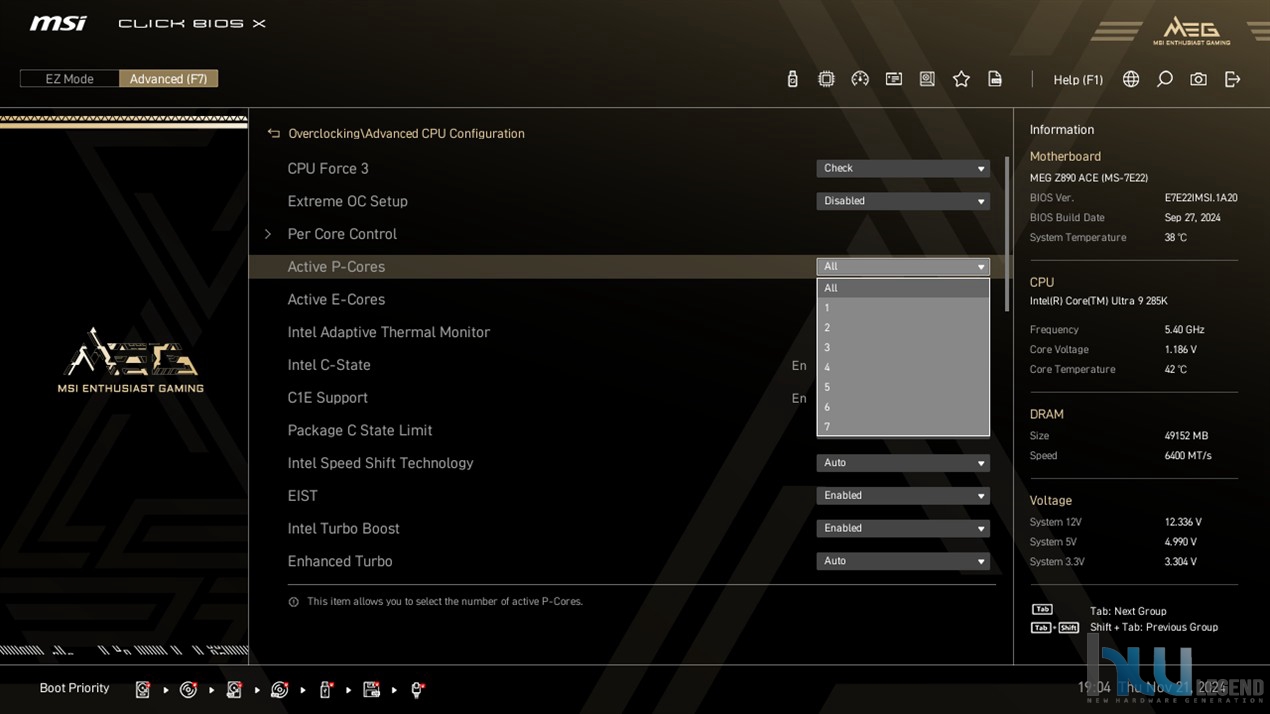
Task: Select the Intel Adaptive Thermal Monitor label
Action: (389, 333)
